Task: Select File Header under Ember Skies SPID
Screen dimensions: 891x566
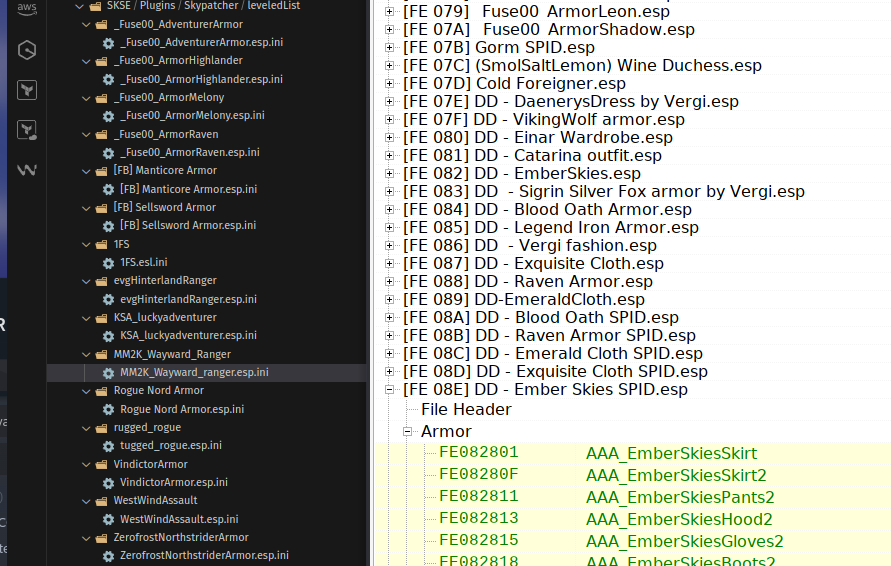Action: pyautogui.click(x=466, y=409)
